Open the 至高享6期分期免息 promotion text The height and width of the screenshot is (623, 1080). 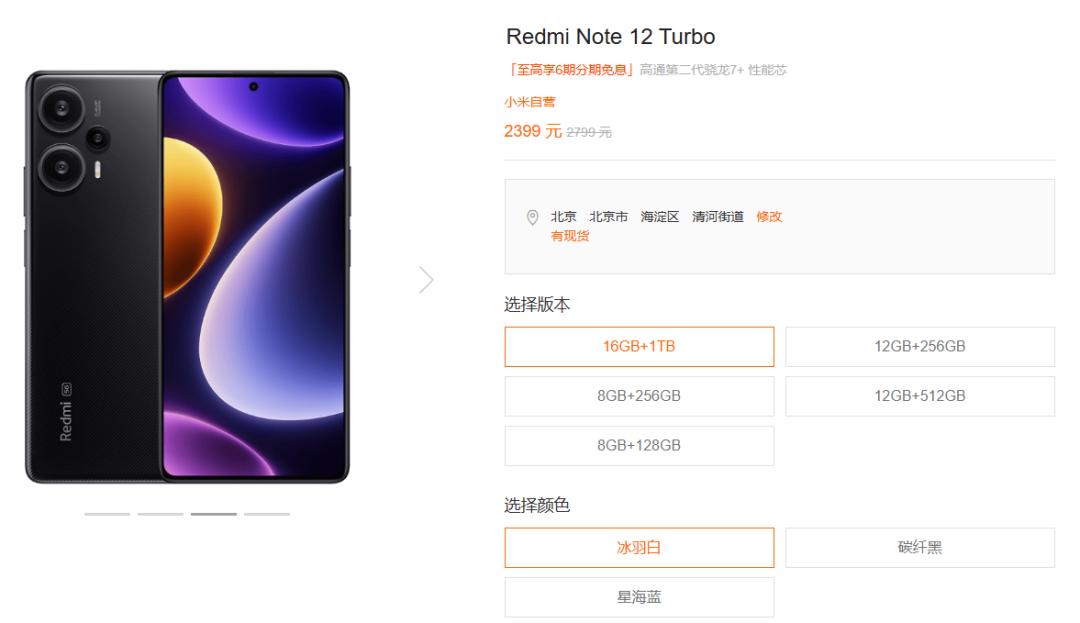click(x=570, y=70)
